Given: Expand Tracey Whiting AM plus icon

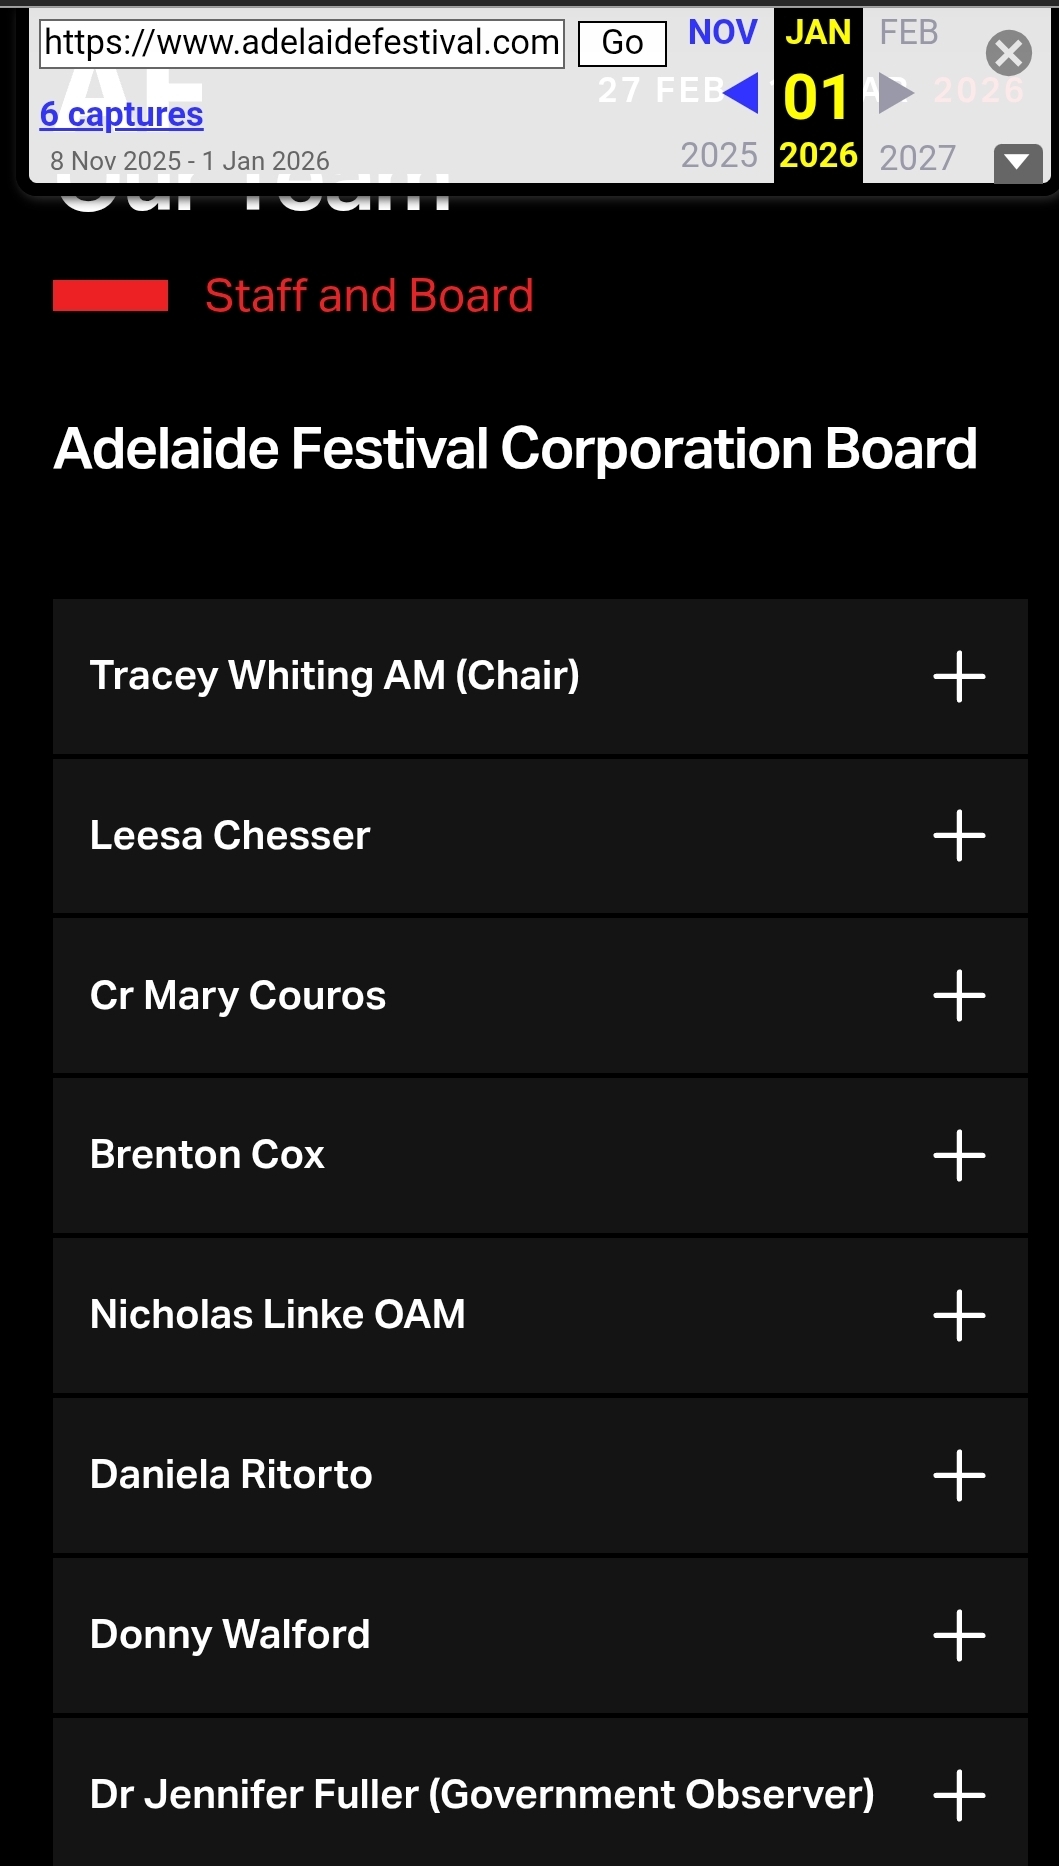Looking at the screenshot, I should click(x=959, y=677).
